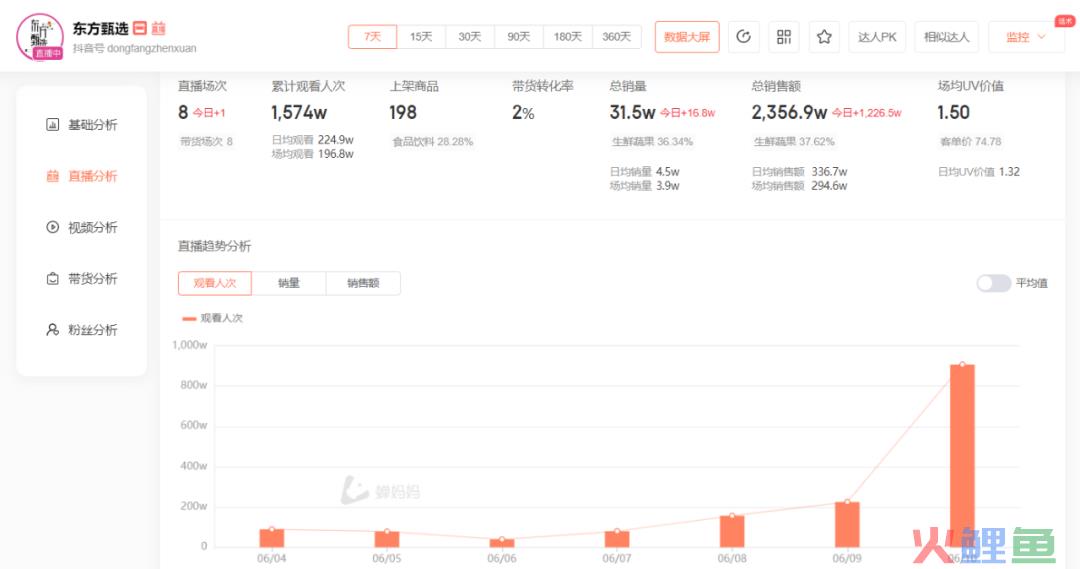Click the 带货转化率 value 2%
1080x569 pixels.
(x=523, y=112)
